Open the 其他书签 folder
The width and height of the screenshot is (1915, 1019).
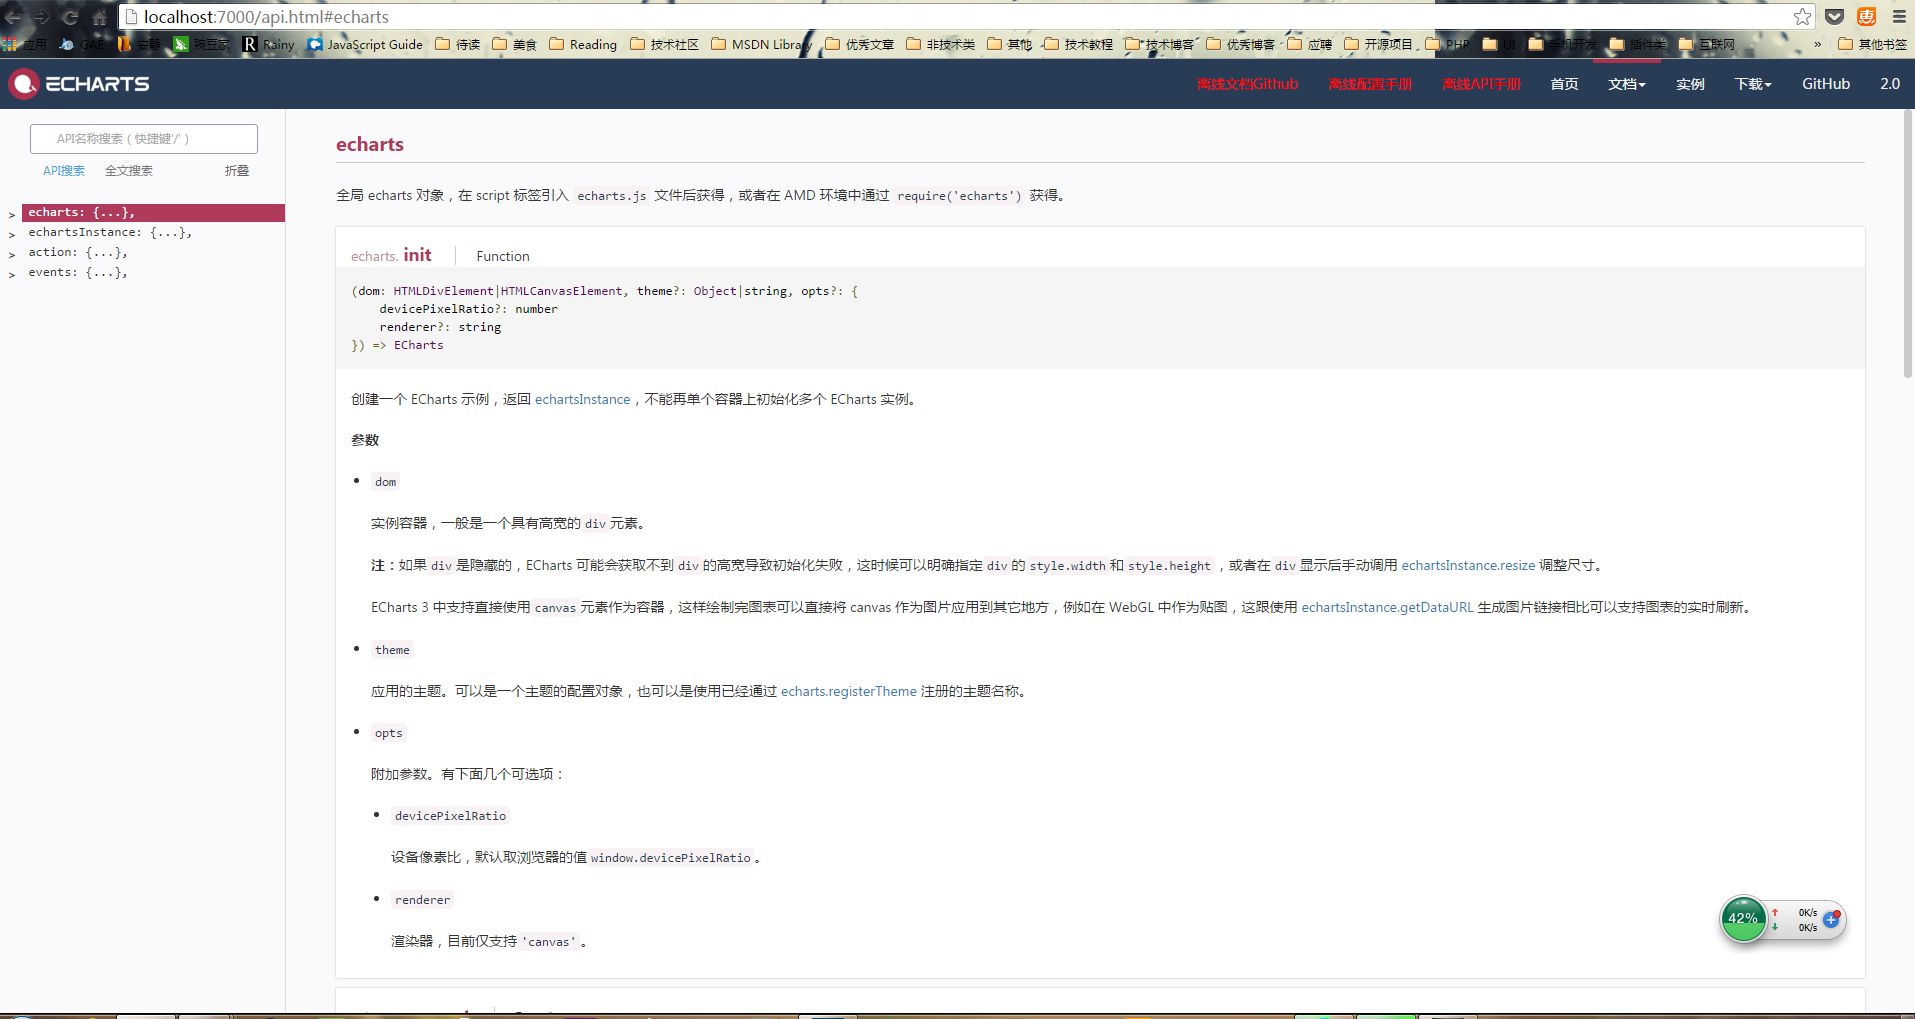tap(1872, 44)
